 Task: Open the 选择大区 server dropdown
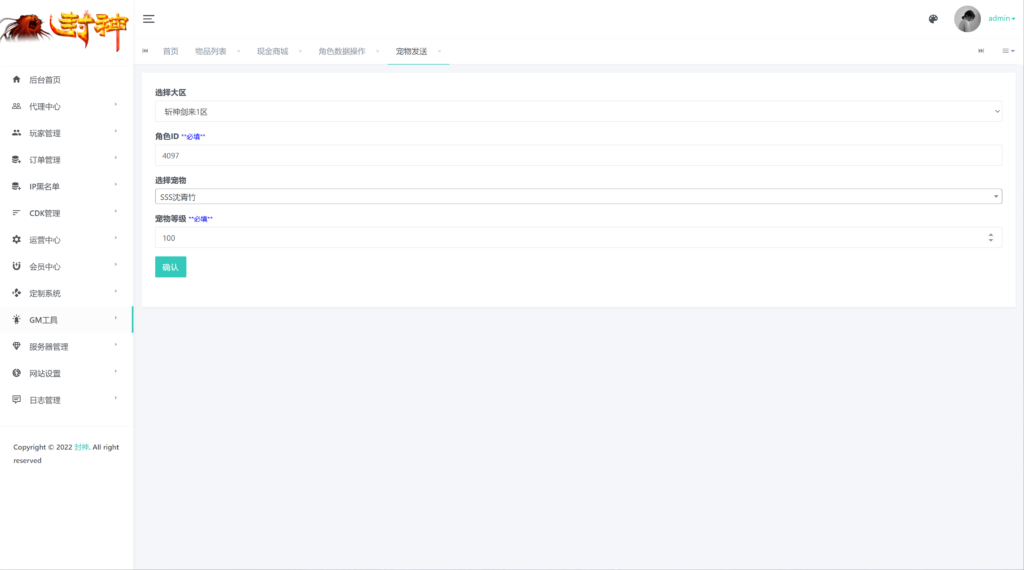(x=578, y=112)
